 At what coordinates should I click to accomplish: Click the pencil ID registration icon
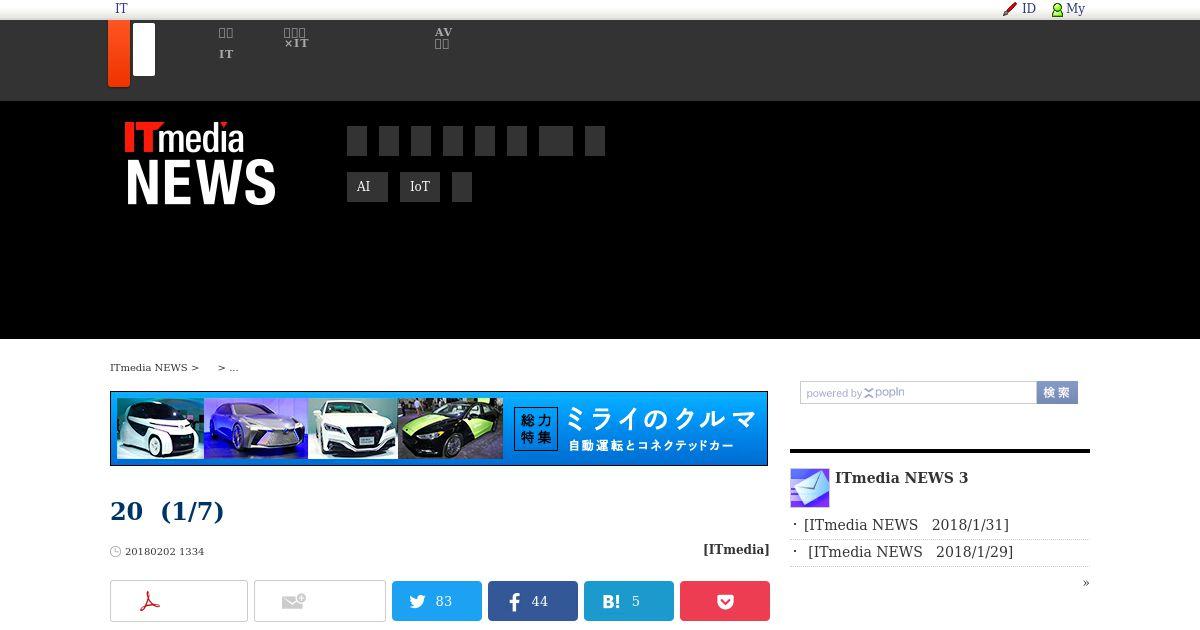click(x=1010, y=9)
